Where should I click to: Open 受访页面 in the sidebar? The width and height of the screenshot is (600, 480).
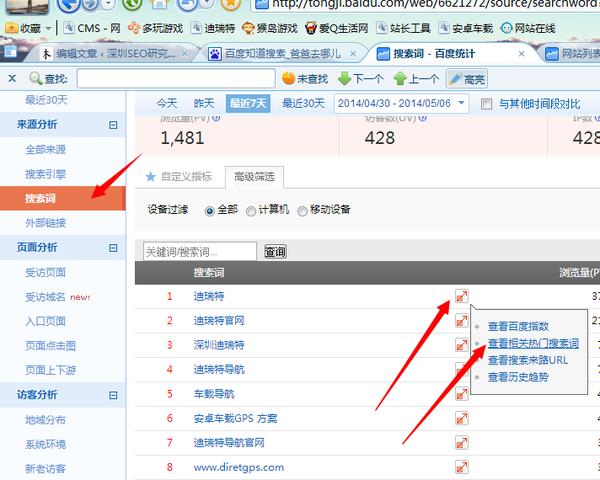pyautogui.click(x=46, y=272)
